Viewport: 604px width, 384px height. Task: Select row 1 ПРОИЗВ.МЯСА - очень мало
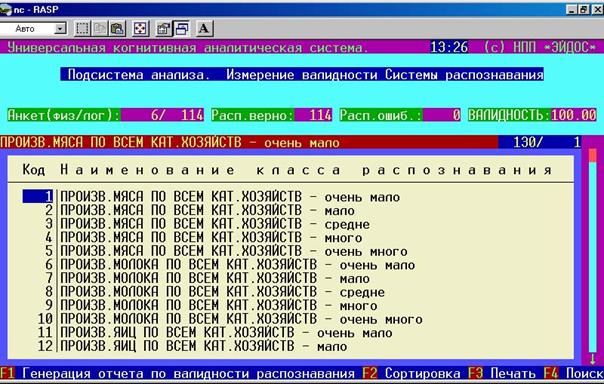point(211,197)
